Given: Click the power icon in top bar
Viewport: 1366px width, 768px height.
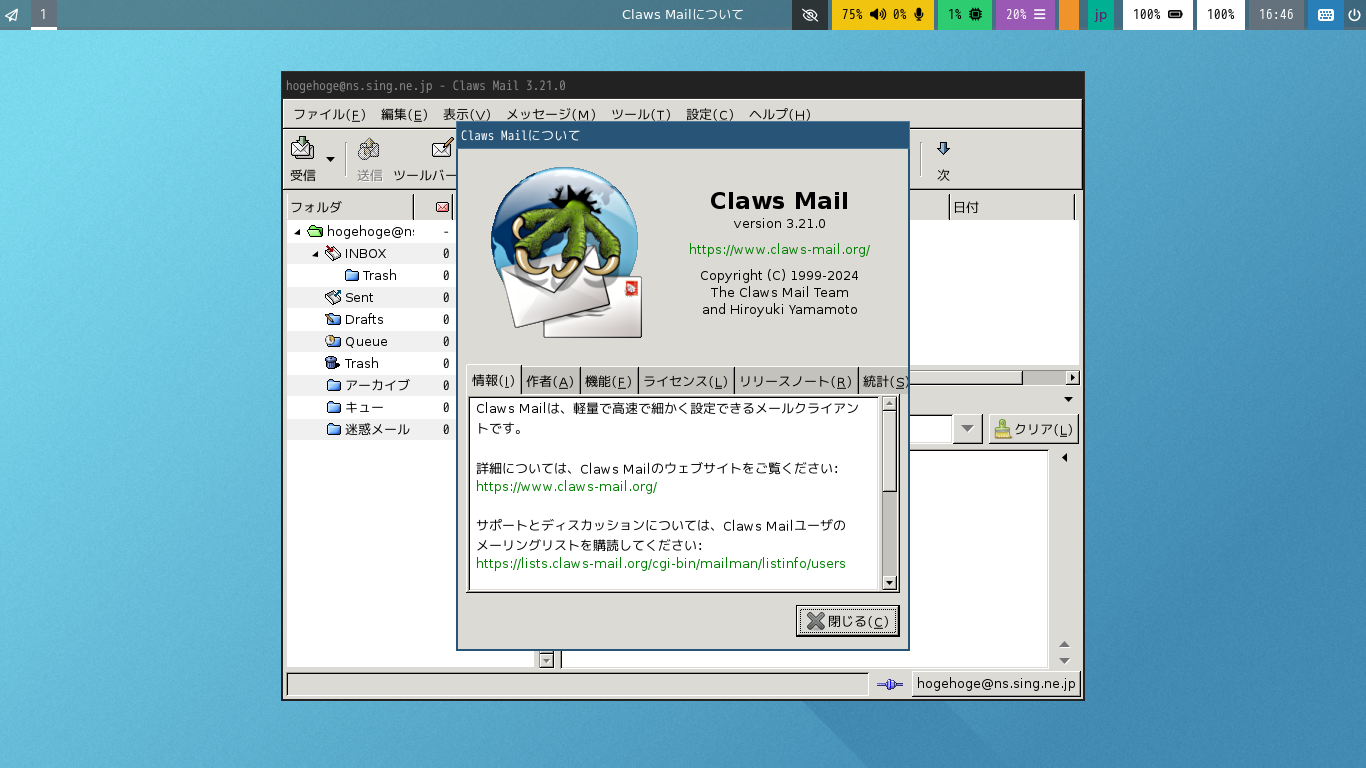Looking at the screenshot, I should pos(1354,14).
